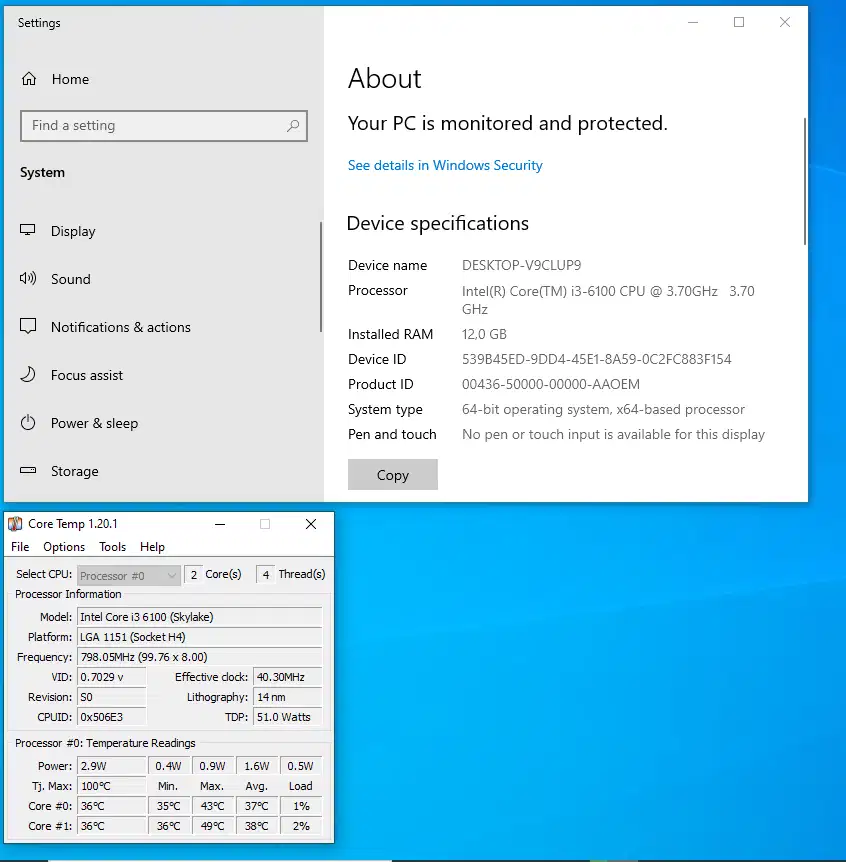The height and width of the screenshot is (862, 846).
Task: Click the Settings sidebar scrollbar
Action: click(x=320, y=277)
